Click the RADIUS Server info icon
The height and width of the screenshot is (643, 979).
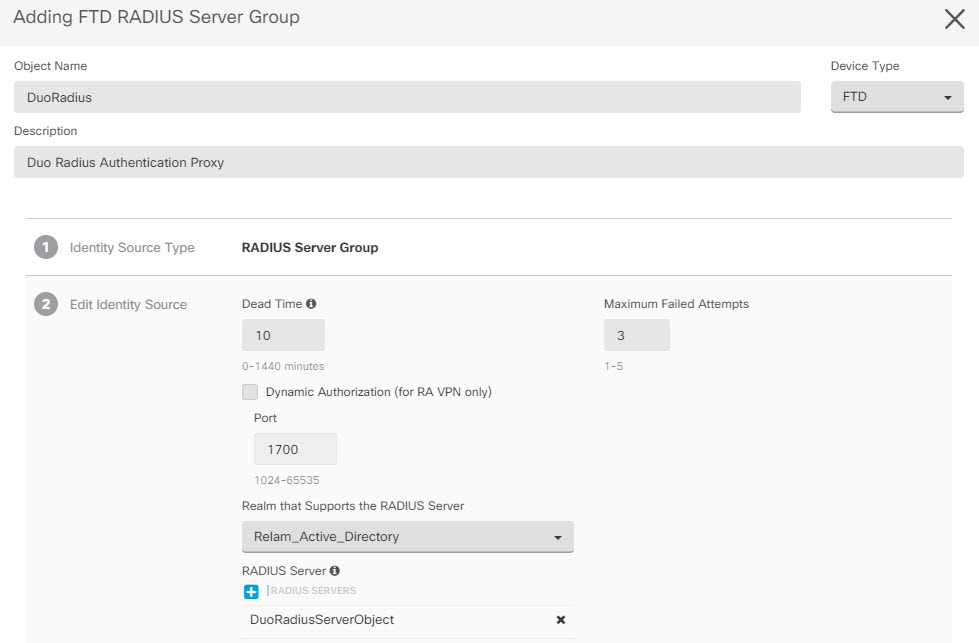(x=335, y=571)
